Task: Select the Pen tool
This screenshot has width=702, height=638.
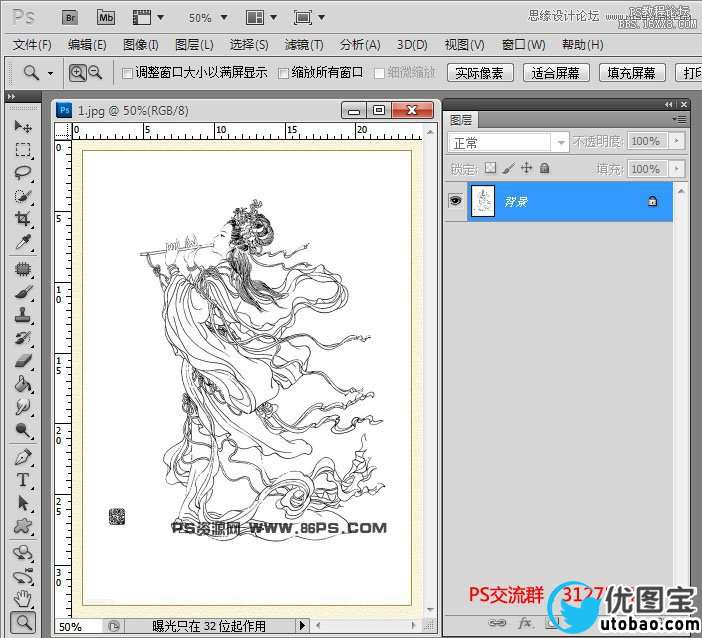Action: 22,457
